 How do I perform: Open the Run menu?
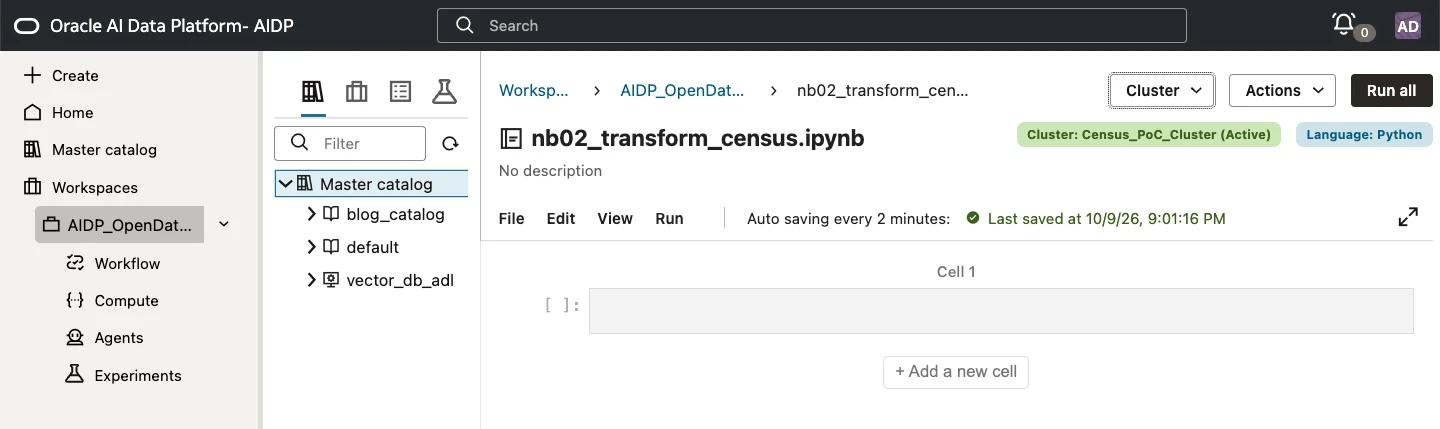pyautogui.click(x=669, y=218)
